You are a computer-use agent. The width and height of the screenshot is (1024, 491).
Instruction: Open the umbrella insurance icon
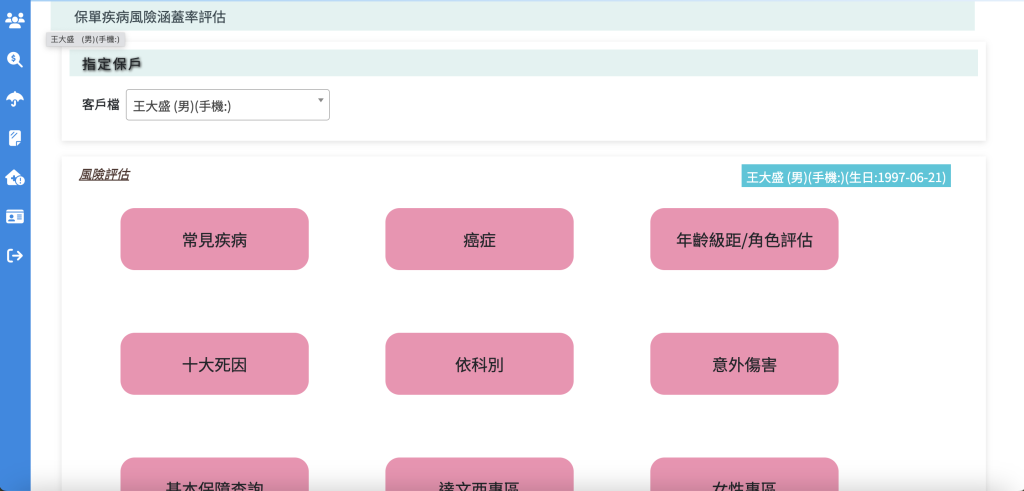click(15, 98)
